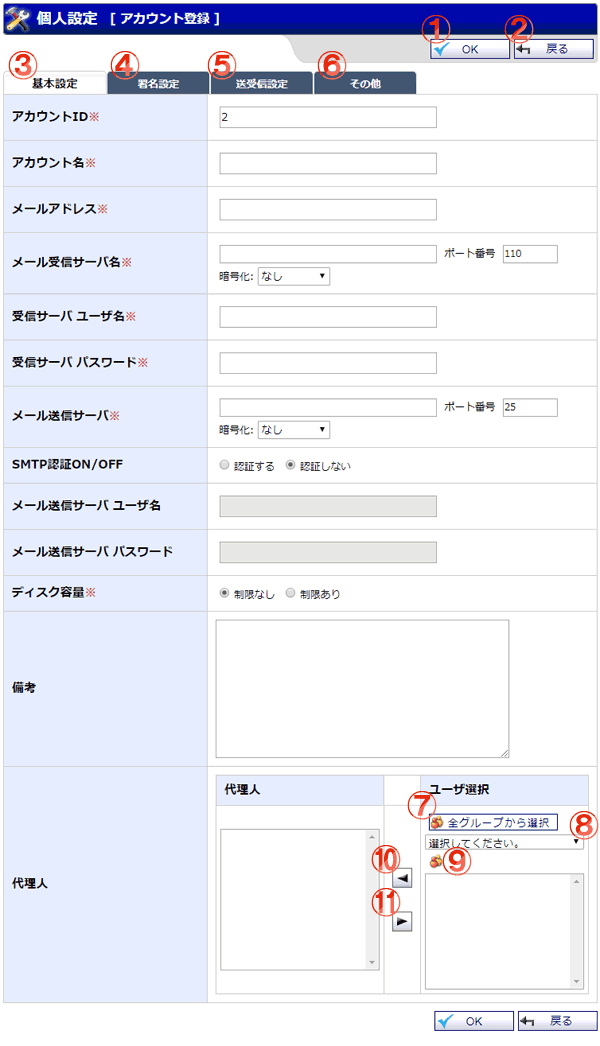The image size is (600, 1046).
Task: Click right arrow button to remove proxy
Action: tap(402, 921)
